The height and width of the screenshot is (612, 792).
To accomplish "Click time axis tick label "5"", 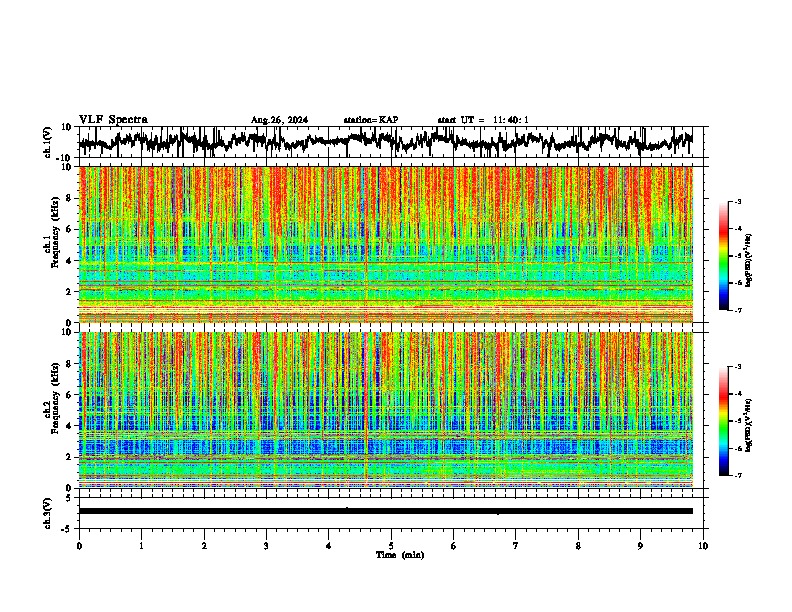I will 391,546.
